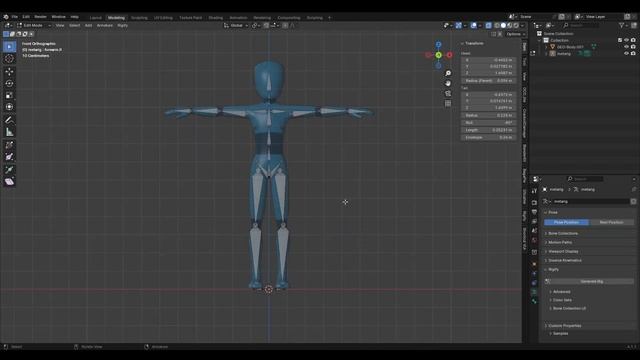Toggle Collection exclude checkbox in outliner

tap(620, 40)
